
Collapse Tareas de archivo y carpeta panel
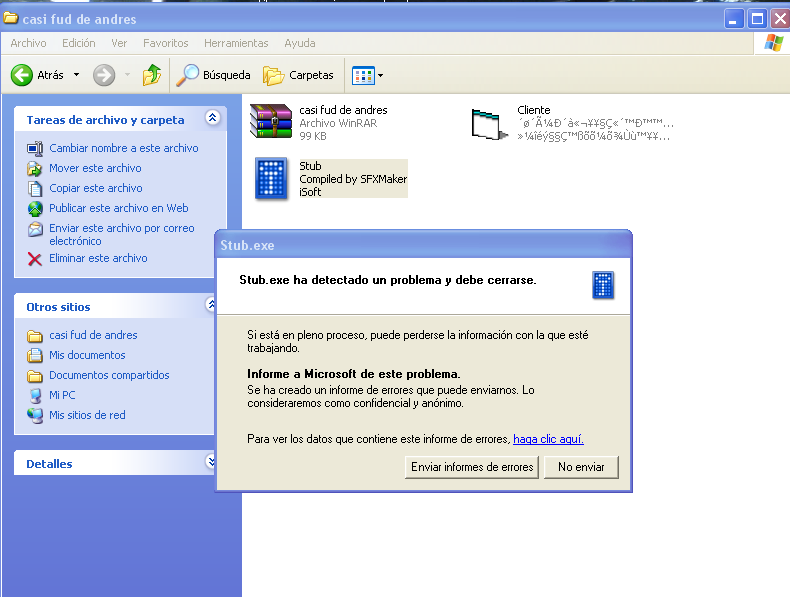[213, 118]
